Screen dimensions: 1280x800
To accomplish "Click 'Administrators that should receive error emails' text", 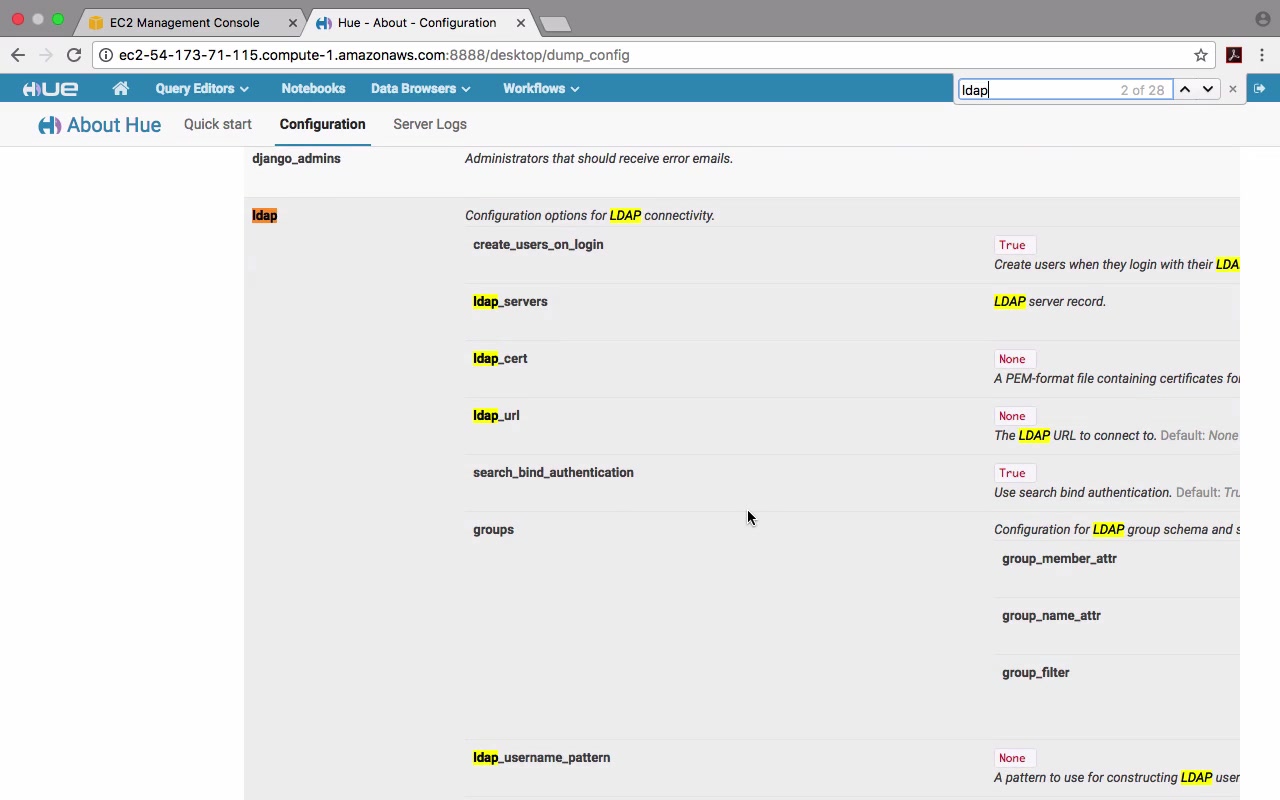I will click(x=599, y=158).
